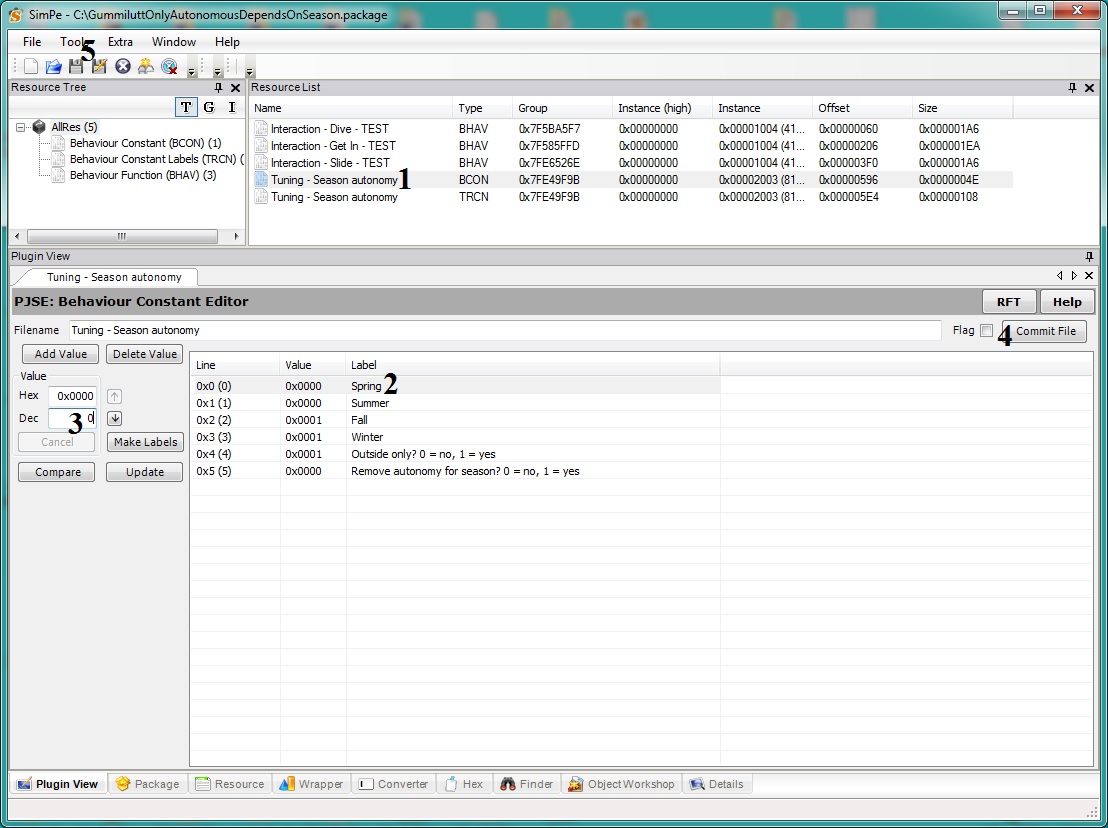
Task: Click the RFT button
Action: pyautogui.click(x=1009, y=302)
